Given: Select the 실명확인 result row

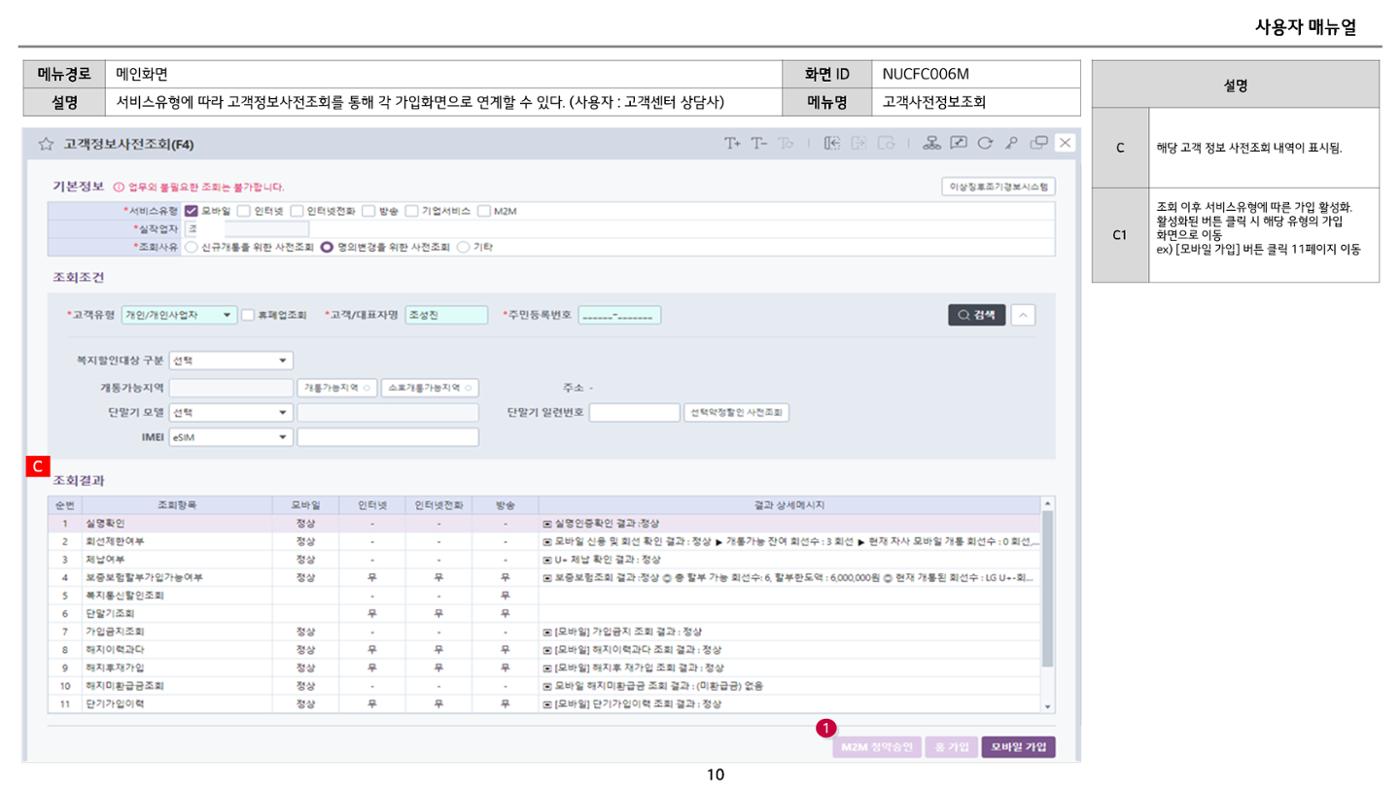Looking at the screenshot, I should 543,523.
